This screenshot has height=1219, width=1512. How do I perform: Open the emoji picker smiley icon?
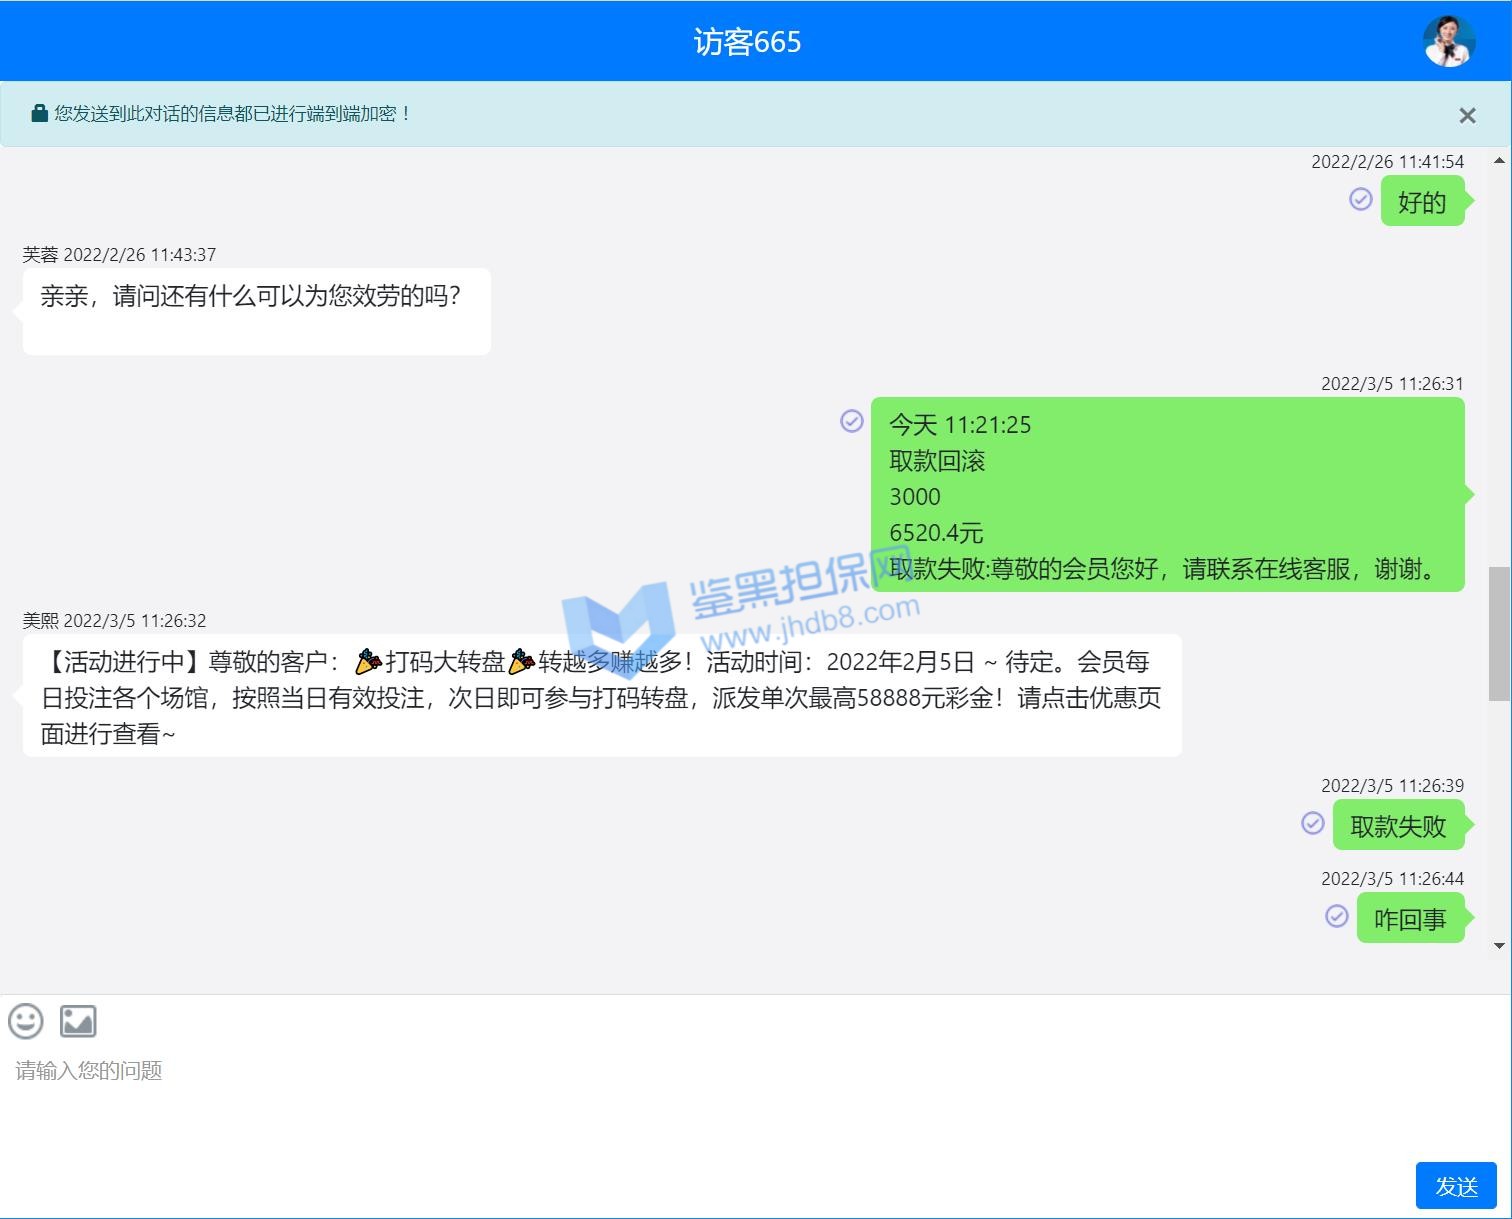point(26,1021)
